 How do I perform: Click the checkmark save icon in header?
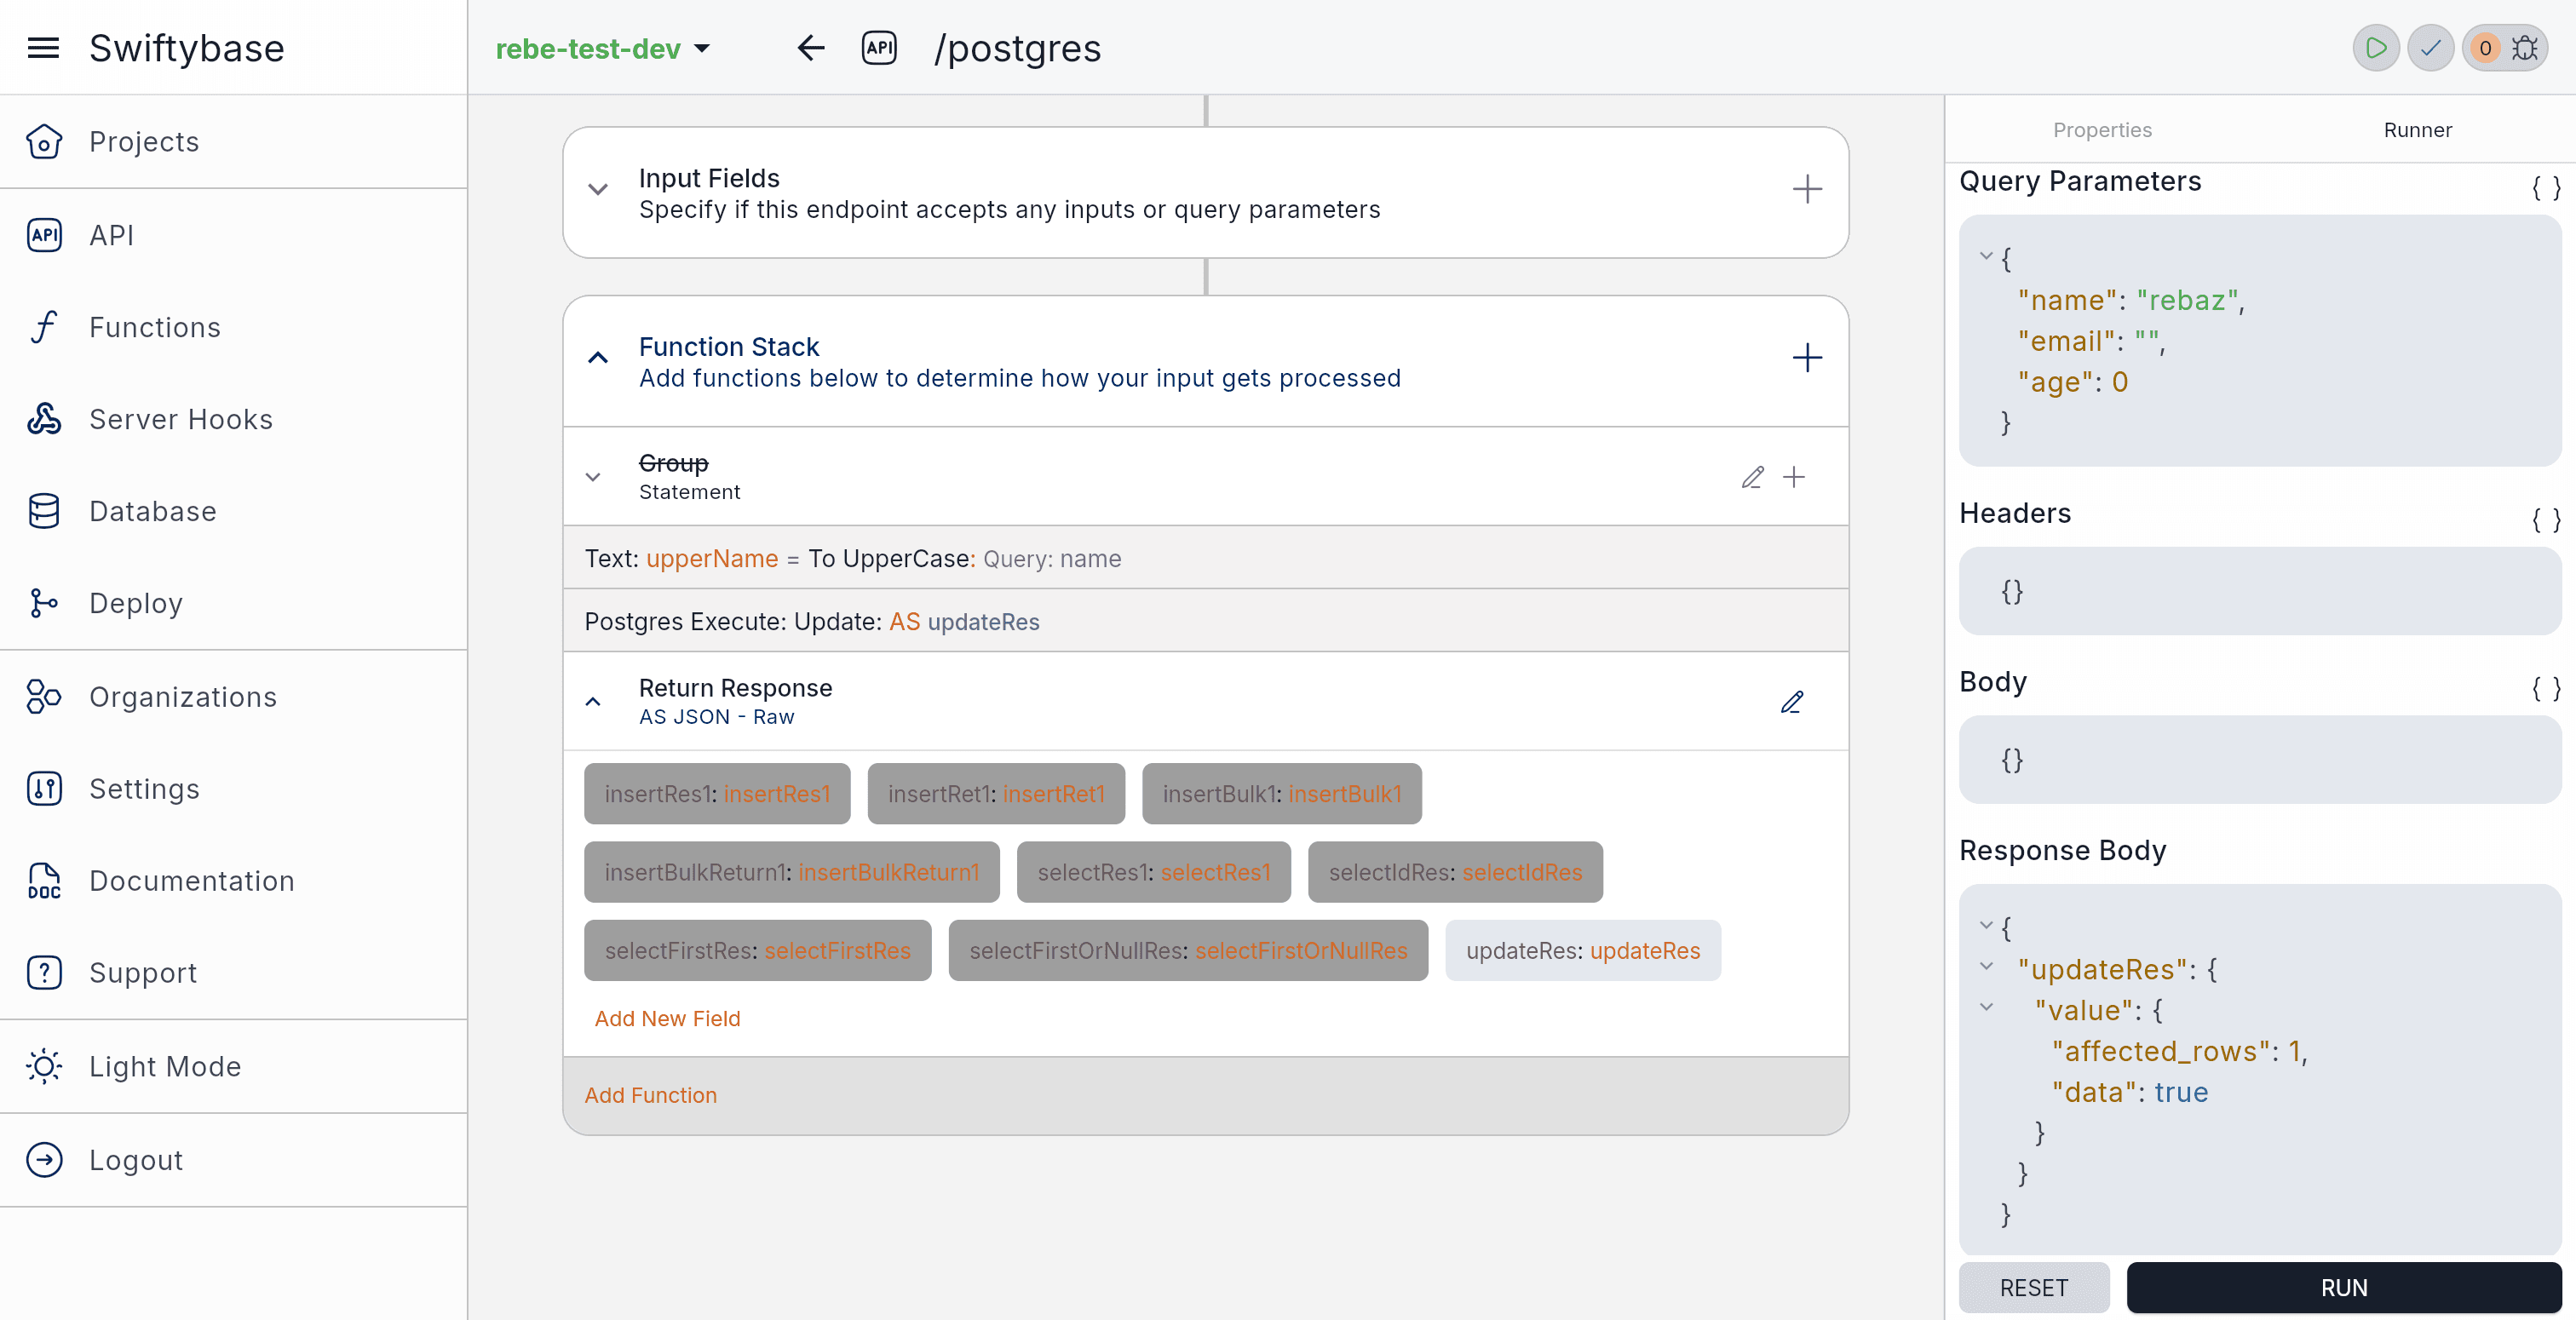[2431, 48]
